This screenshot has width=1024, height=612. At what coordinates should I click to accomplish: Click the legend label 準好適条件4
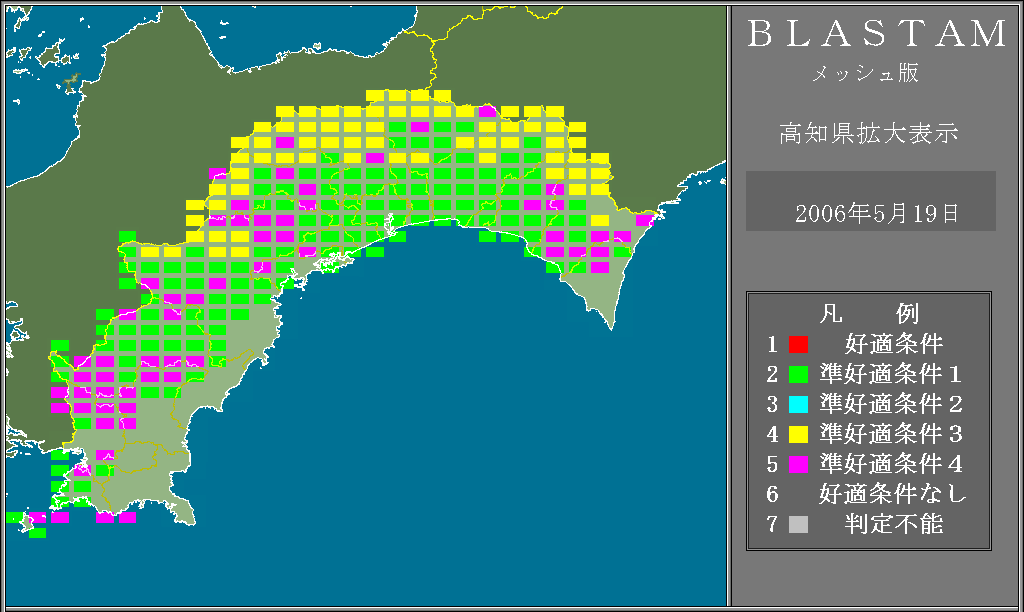[x=891, y=464]
